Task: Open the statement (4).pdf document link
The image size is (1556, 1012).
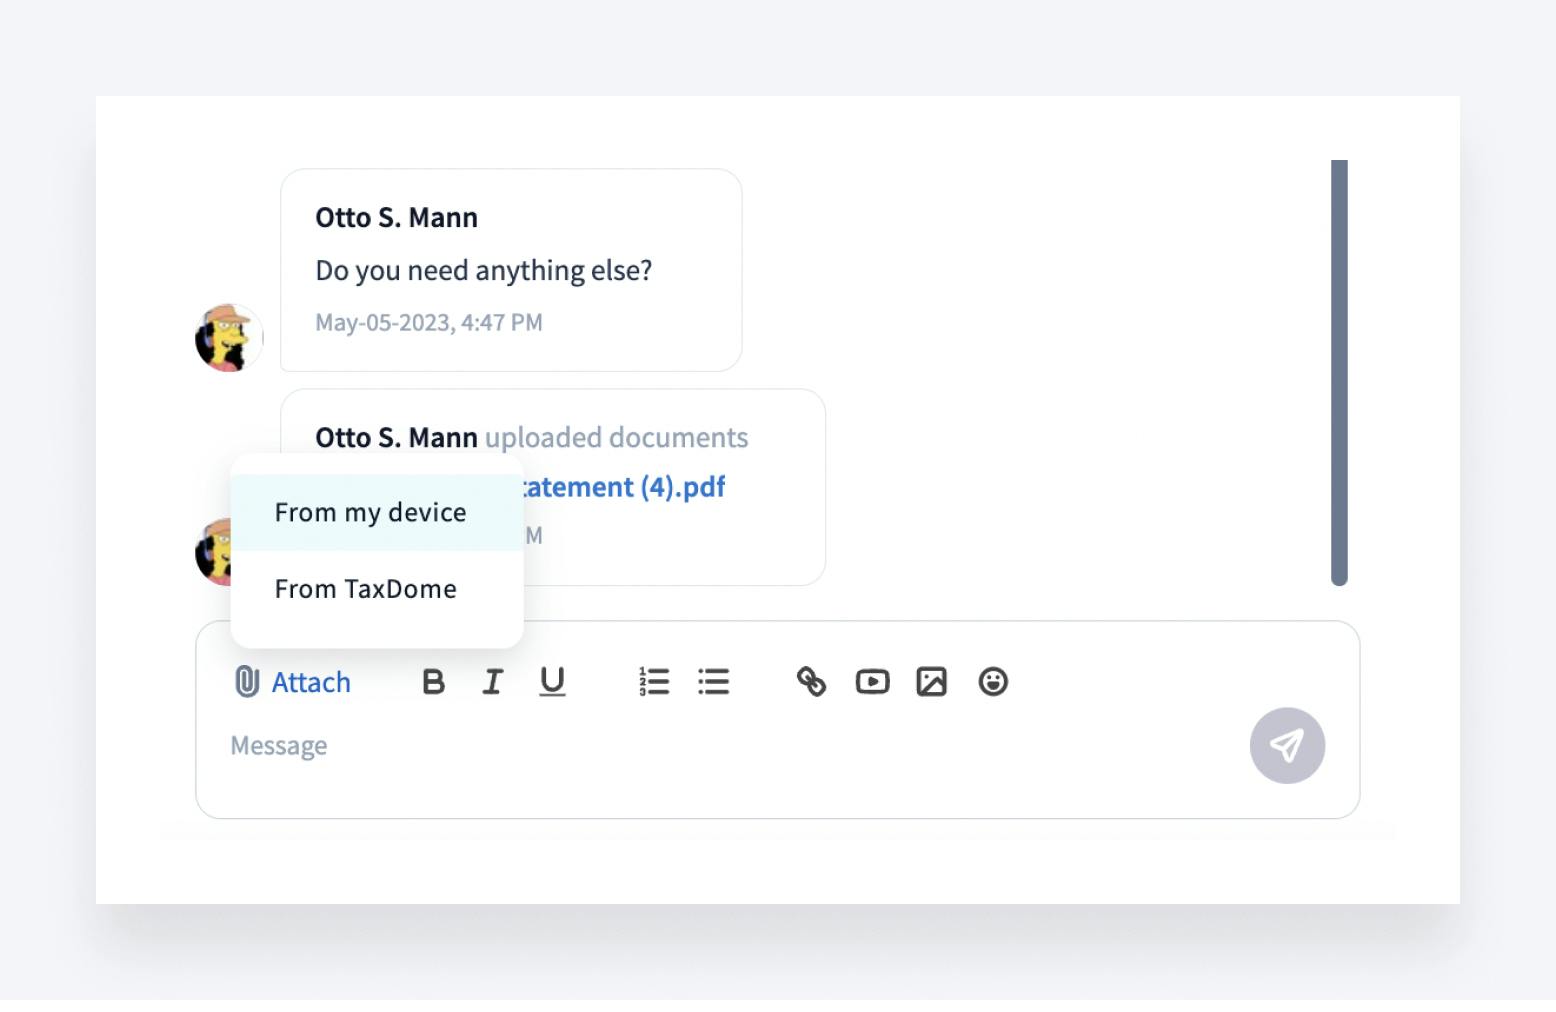Action: (x=624, y=487)
